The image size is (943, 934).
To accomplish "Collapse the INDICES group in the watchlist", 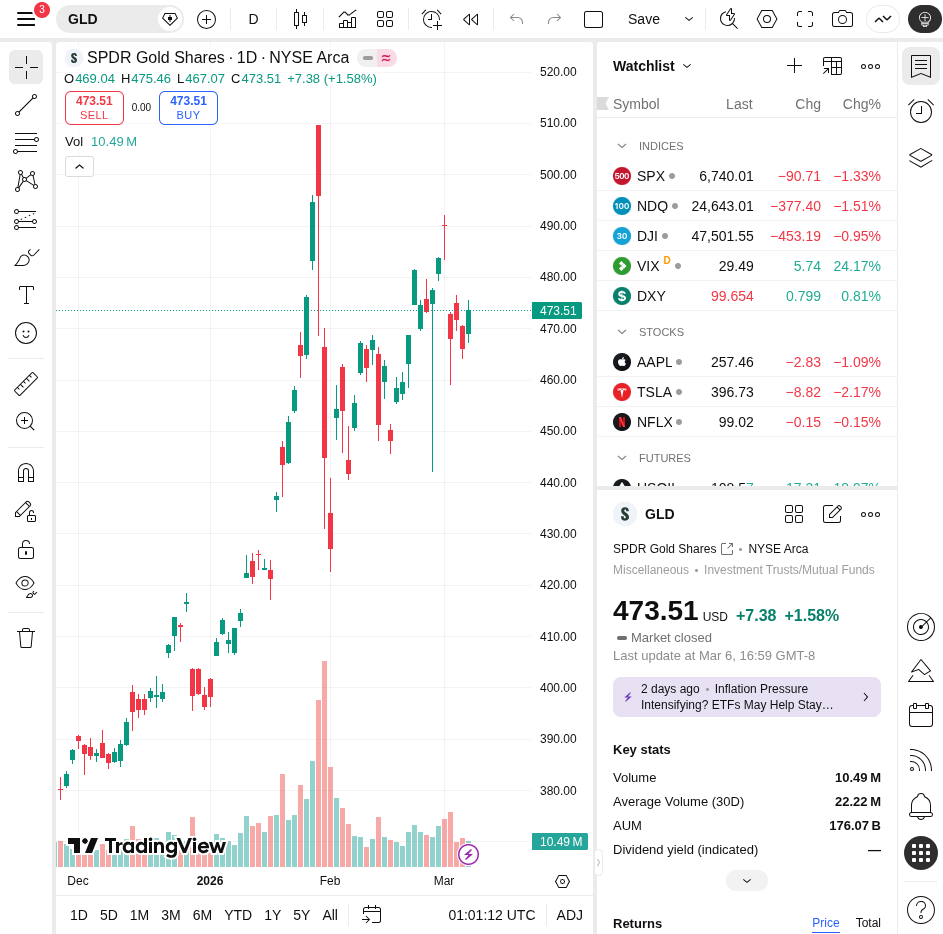I will coord(624,146).
